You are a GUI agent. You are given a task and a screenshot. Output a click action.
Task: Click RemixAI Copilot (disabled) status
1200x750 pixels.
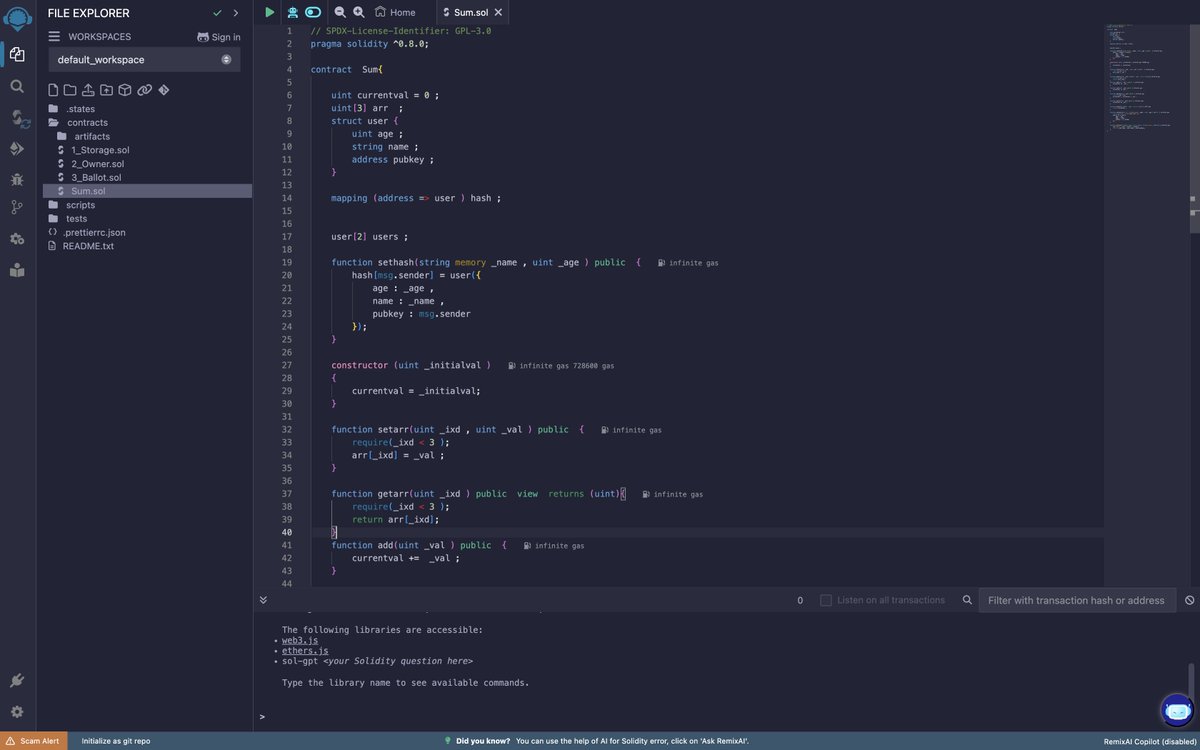(1149, 741)
